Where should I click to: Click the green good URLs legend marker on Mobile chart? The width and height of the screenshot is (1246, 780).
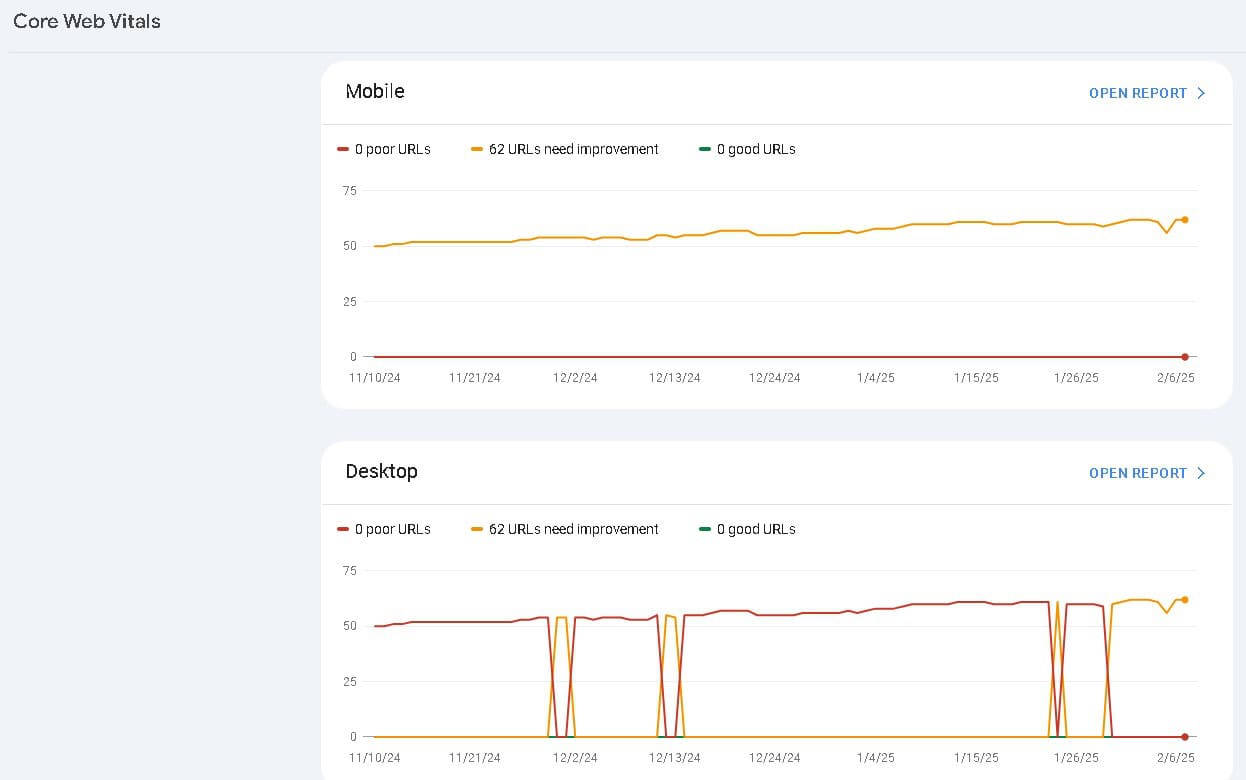pos(707,148)
